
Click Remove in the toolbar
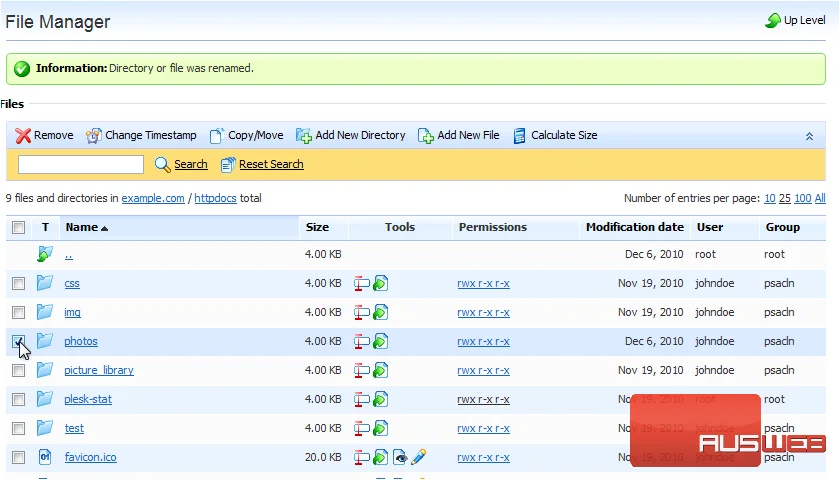(x=44, y=136)
